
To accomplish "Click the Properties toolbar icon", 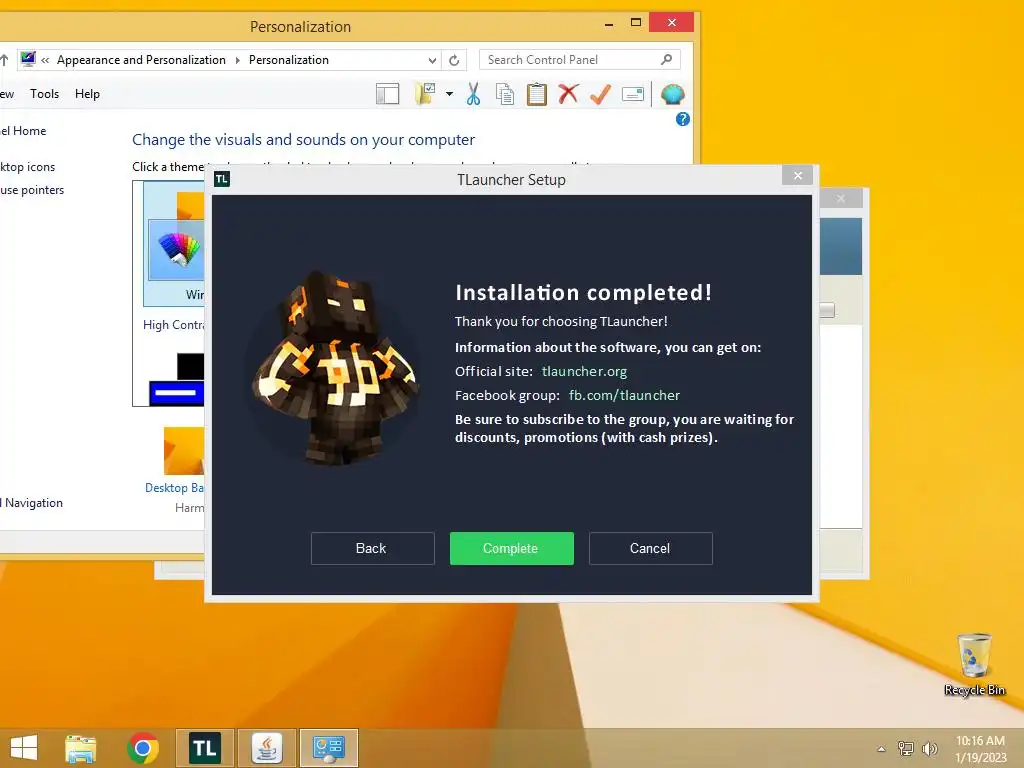I will (632, 94).
